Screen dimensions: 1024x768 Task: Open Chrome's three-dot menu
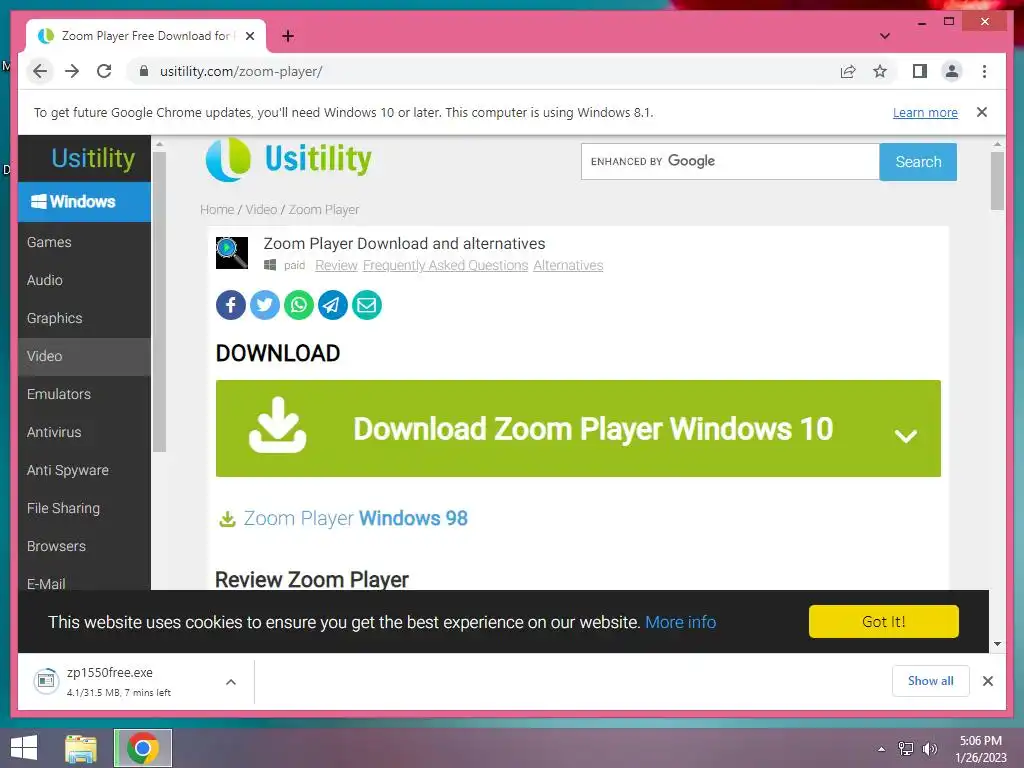pyautogui.click(x=984, y=71)
